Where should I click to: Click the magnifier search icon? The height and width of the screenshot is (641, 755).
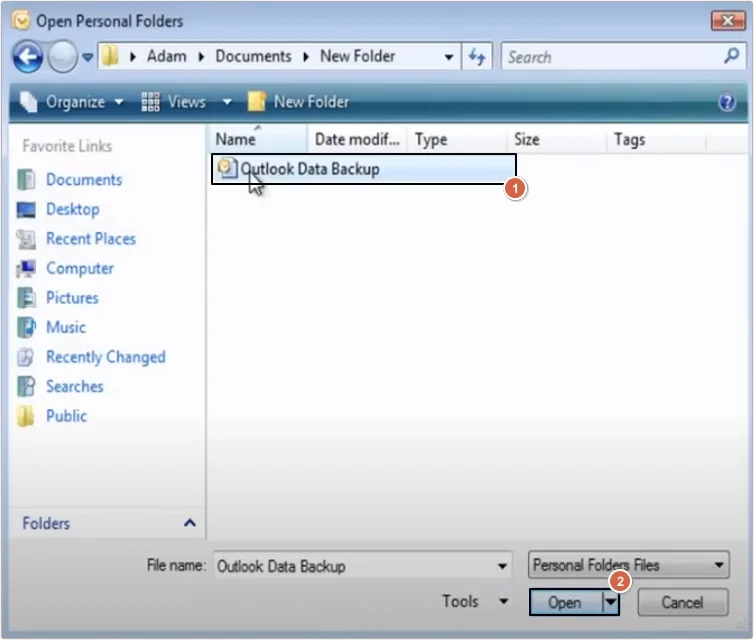pos(731,56)
